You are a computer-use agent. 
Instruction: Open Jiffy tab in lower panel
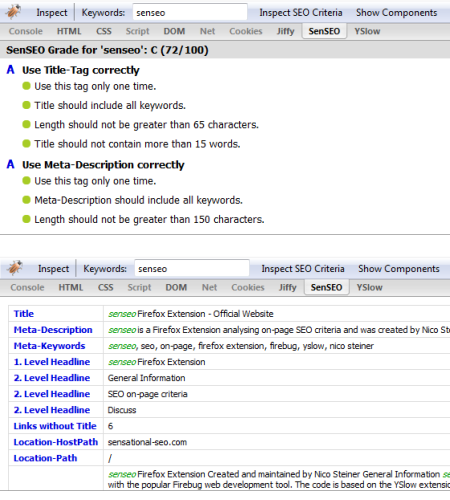point(287,287)
